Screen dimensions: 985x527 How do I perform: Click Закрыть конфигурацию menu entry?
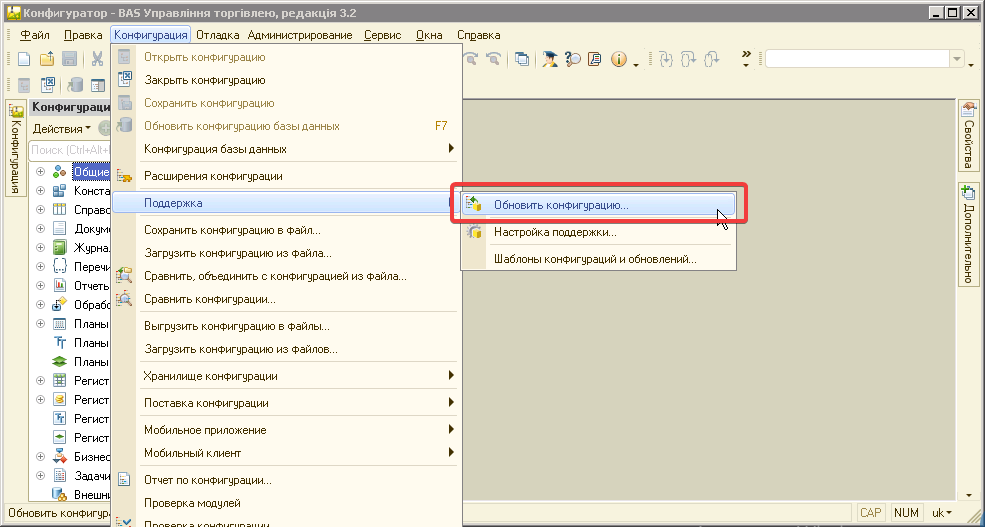point(204,80)
